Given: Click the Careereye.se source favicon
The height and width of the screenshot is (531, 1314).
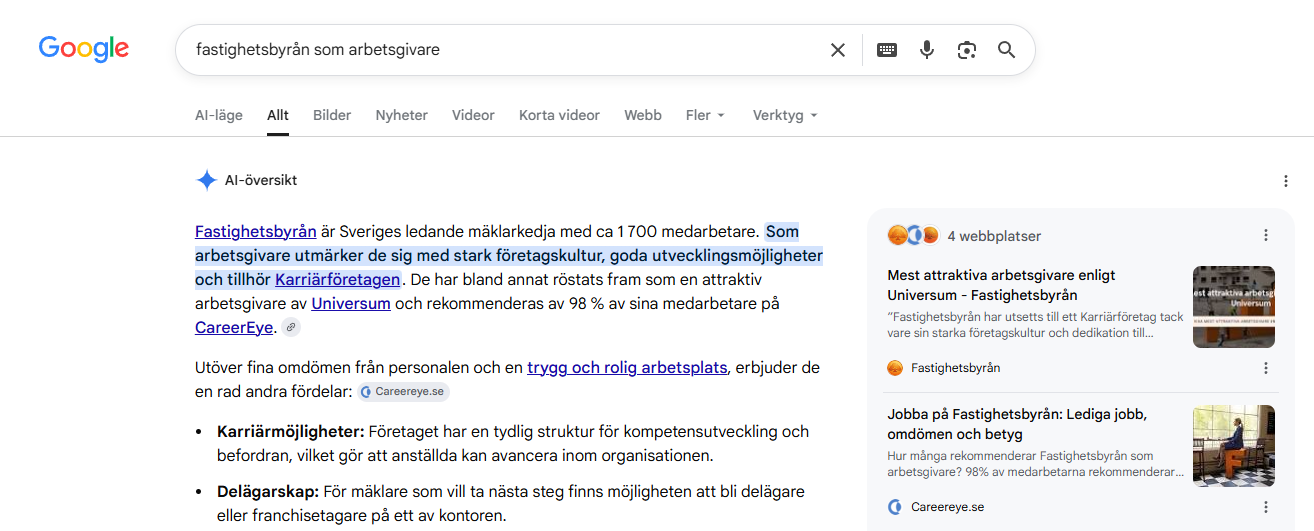Looking at the screenshot, I should 895,507.
